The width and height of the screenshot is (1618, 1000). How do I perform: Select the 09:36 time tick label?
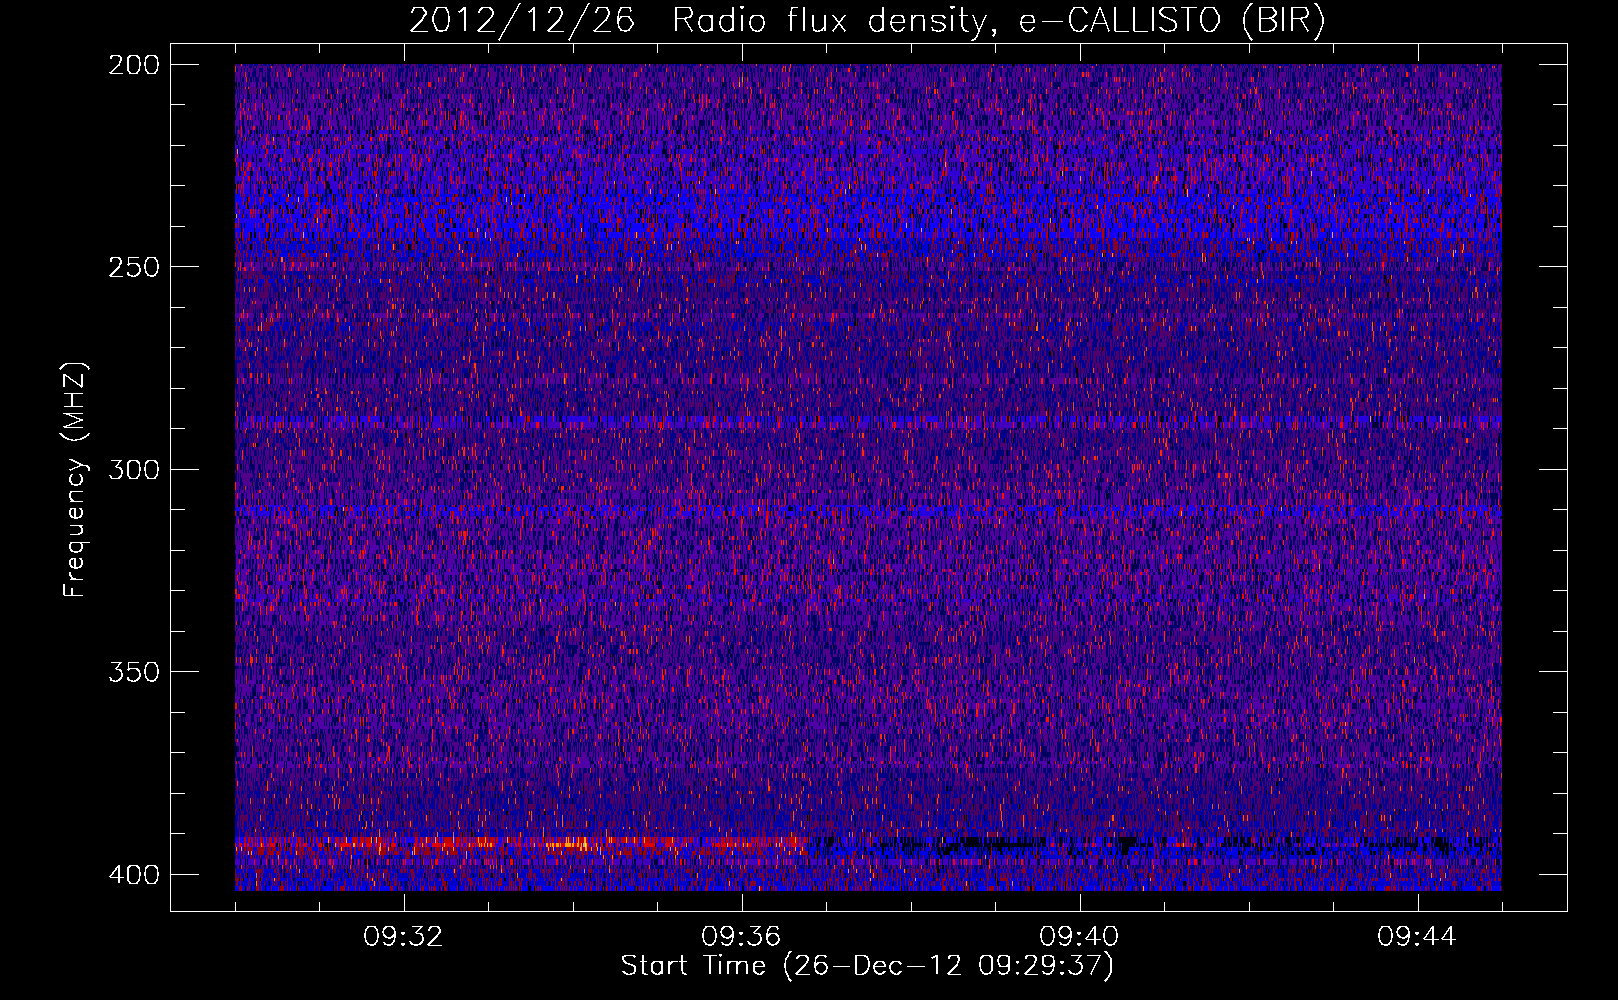point(742,937)
